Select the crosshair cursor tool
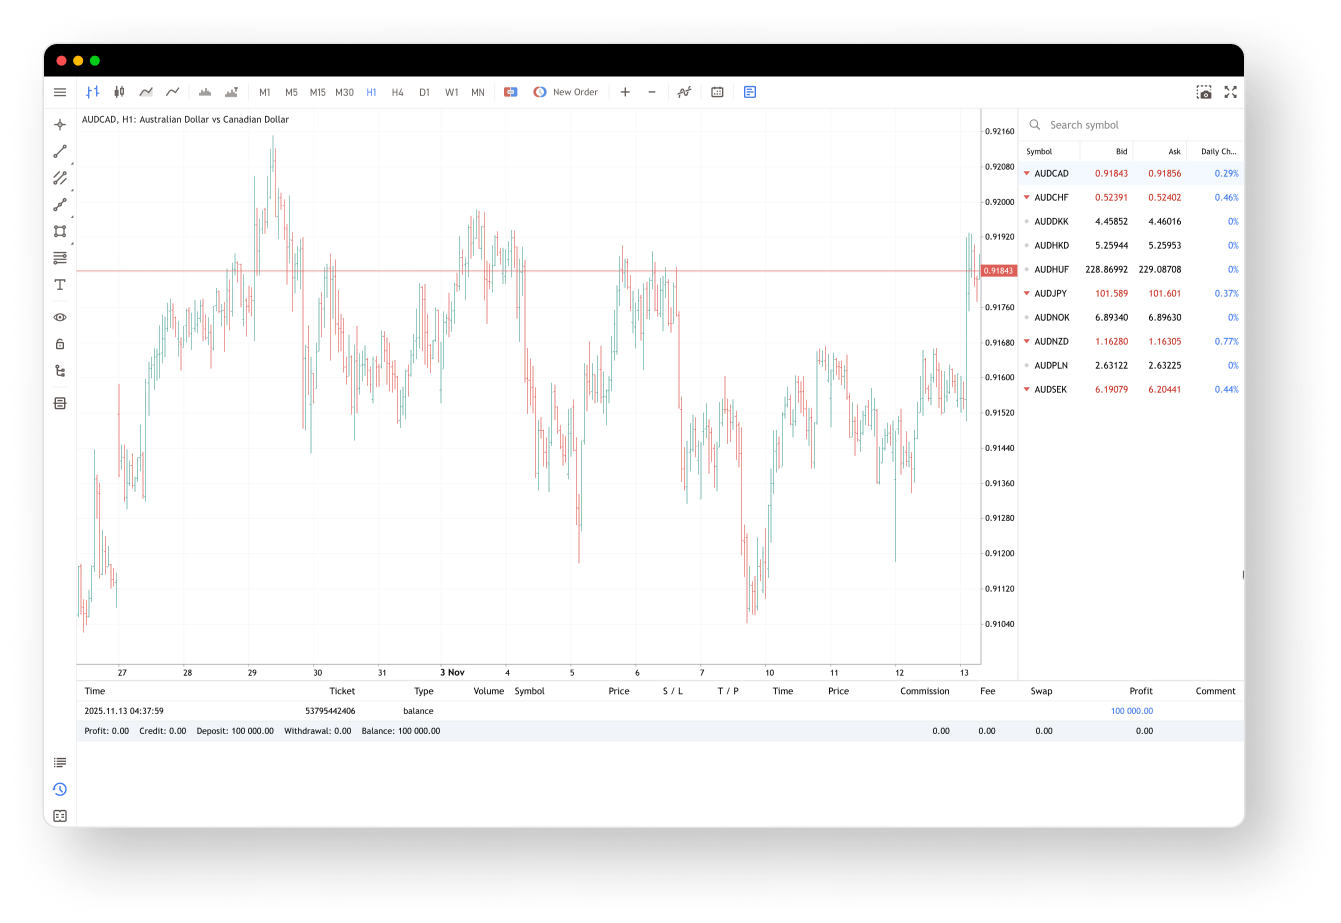Image resolution: width=1341 pixels, height=923 pixels. tap(60, 125)
